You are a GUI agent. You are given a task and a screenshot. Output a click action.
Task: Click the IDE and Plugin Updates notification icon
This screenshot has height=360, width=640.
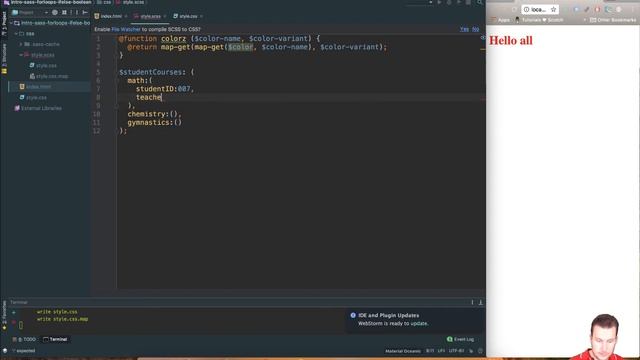click(353, 315)
